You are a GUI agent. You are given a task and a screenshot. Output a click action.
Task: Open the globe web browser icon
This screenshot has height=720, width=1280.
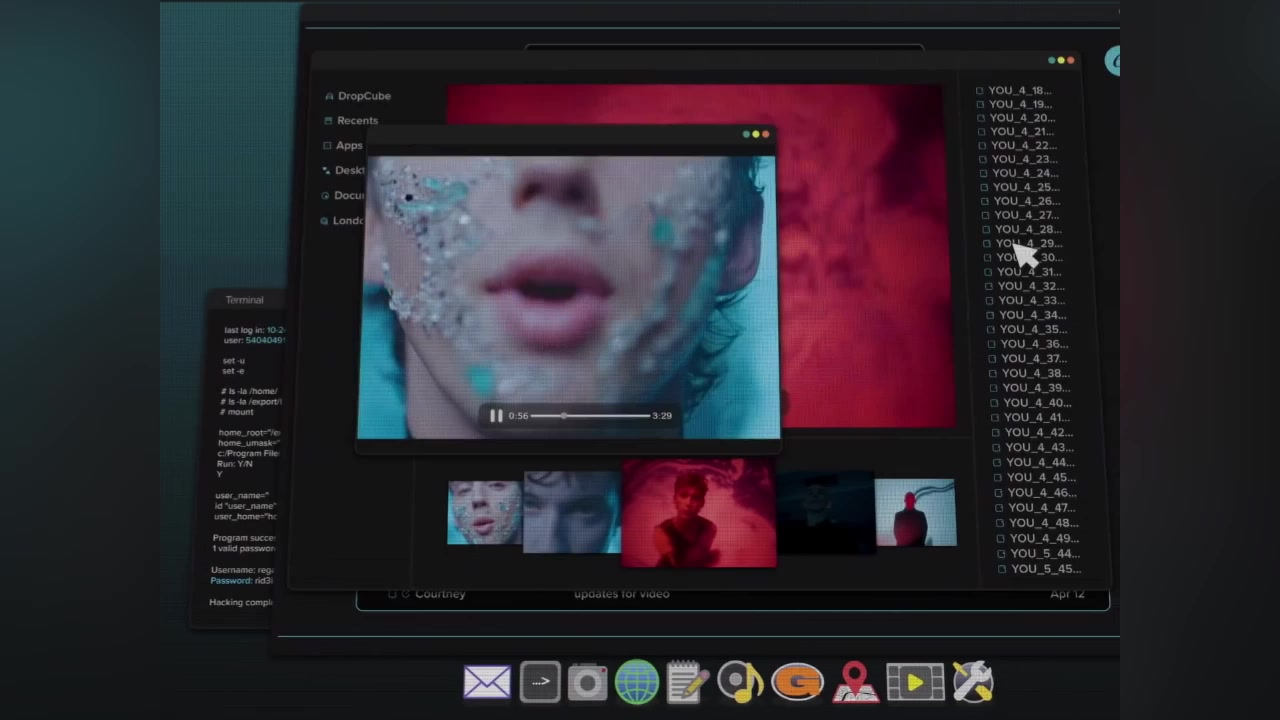[637, 683]
